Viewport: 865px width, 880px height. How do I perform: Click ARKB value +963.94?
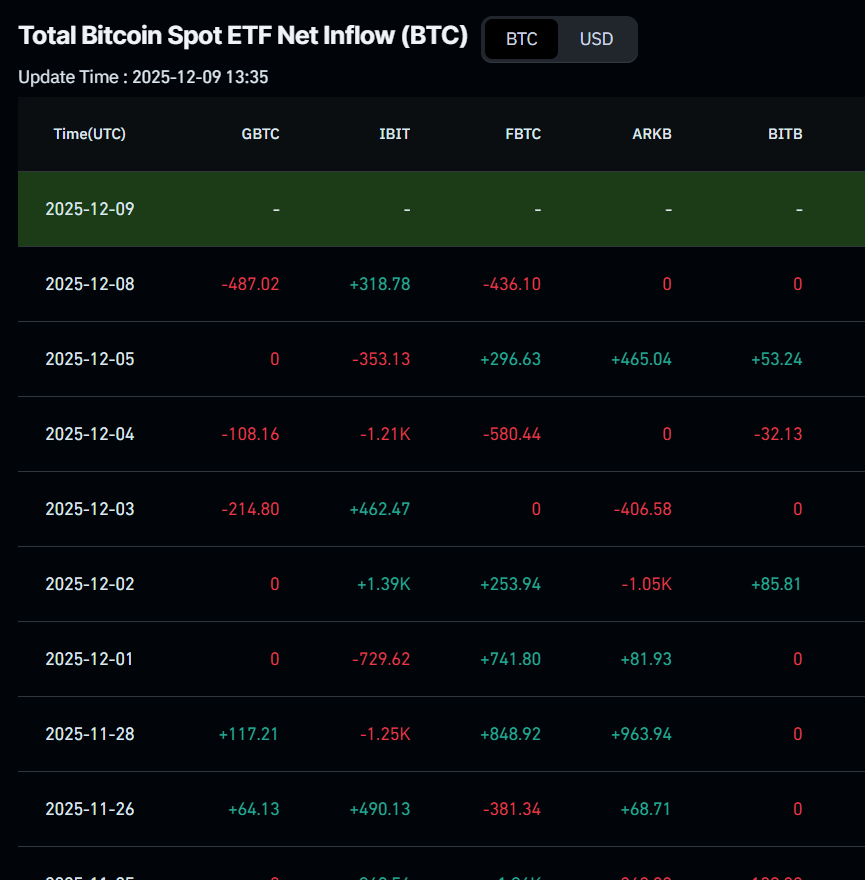641,734
